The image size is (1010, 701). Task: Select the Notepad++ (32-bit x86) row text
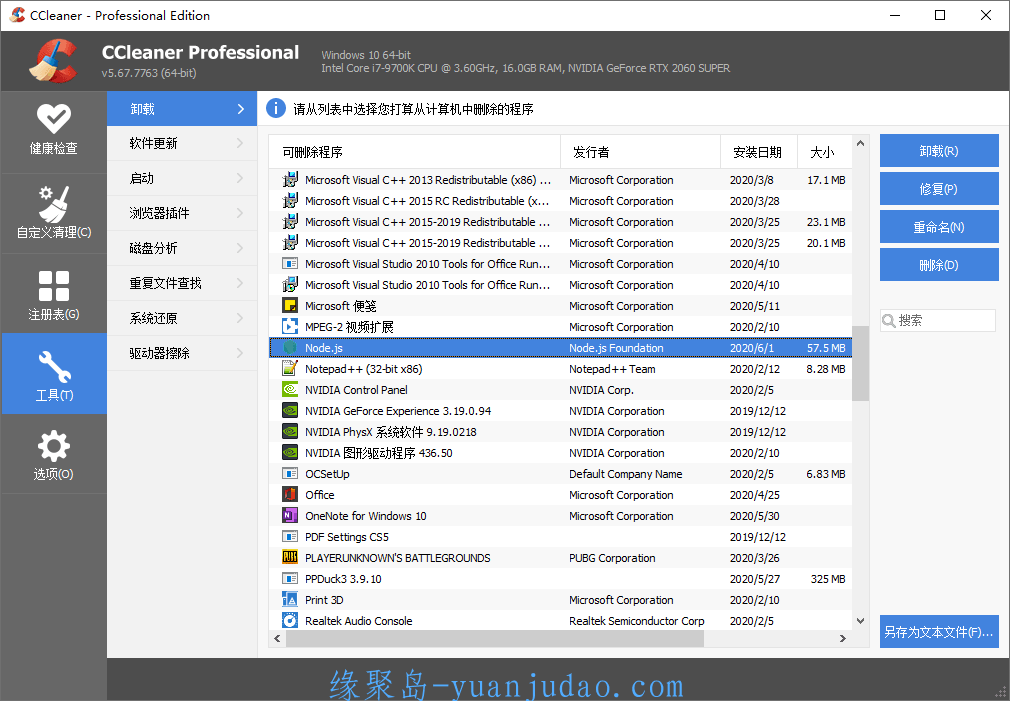(363, 369)
